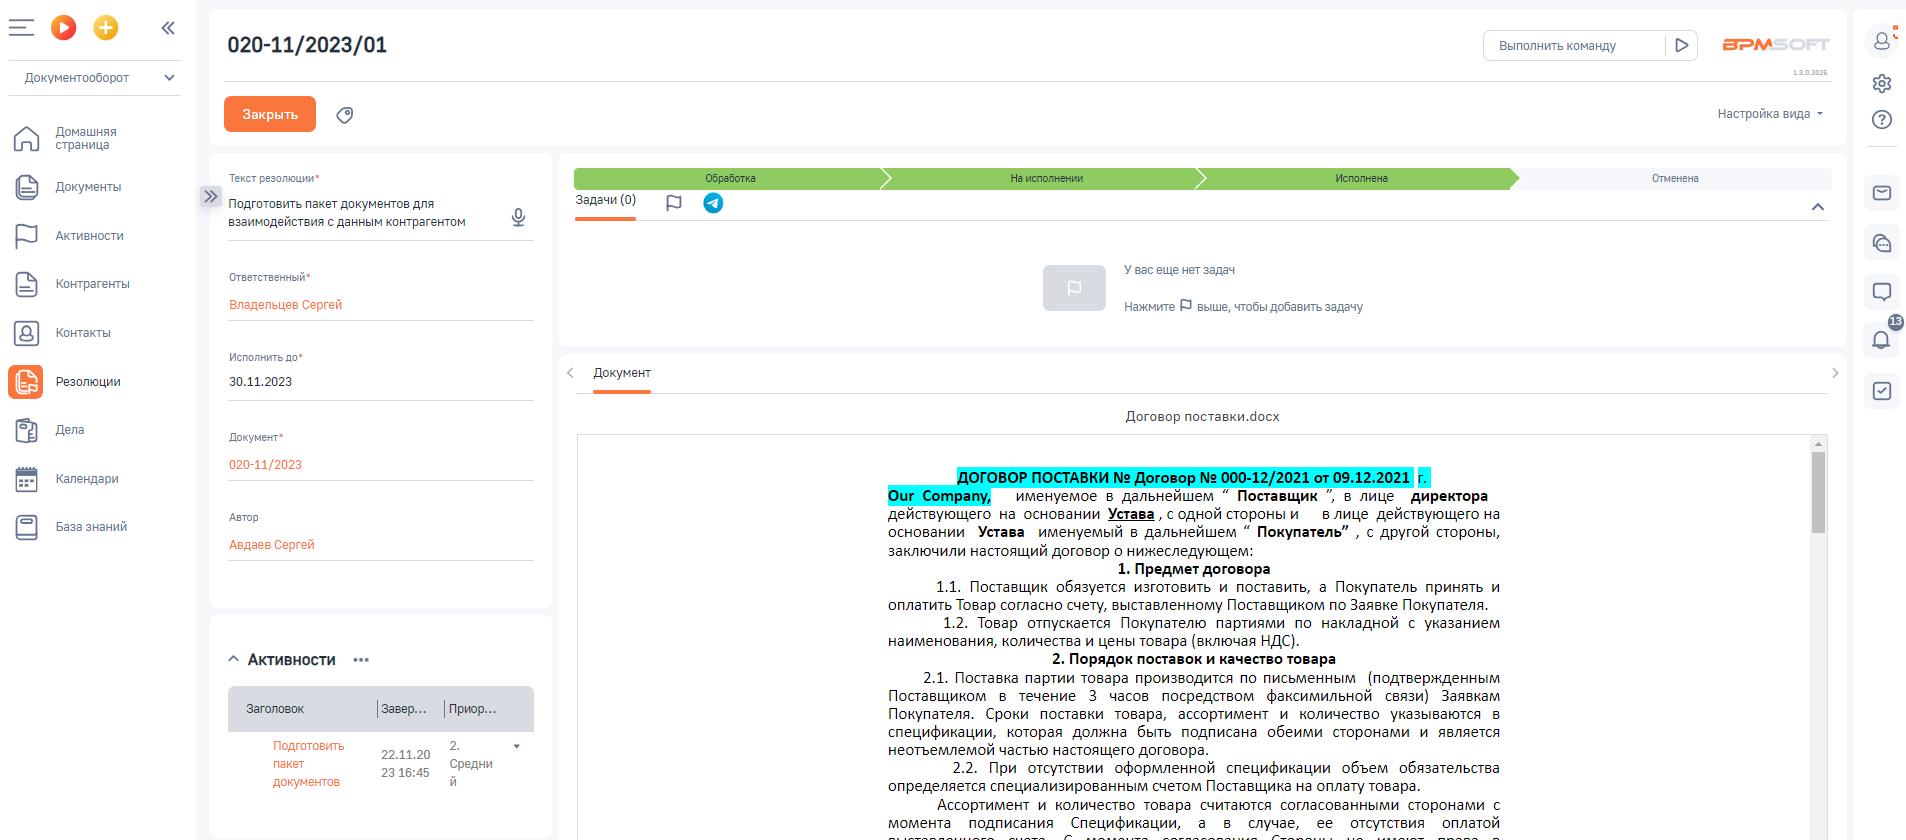This screenshot has height=840, width=1906.
Task: Open the Резолюции section
Action: coord(88,382)
